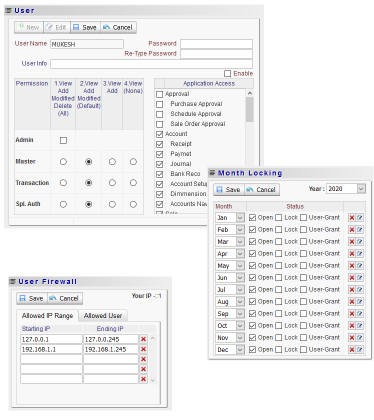Click the red delete icon in Nov row
Screen dimensions: 374x420
point(352,338)
